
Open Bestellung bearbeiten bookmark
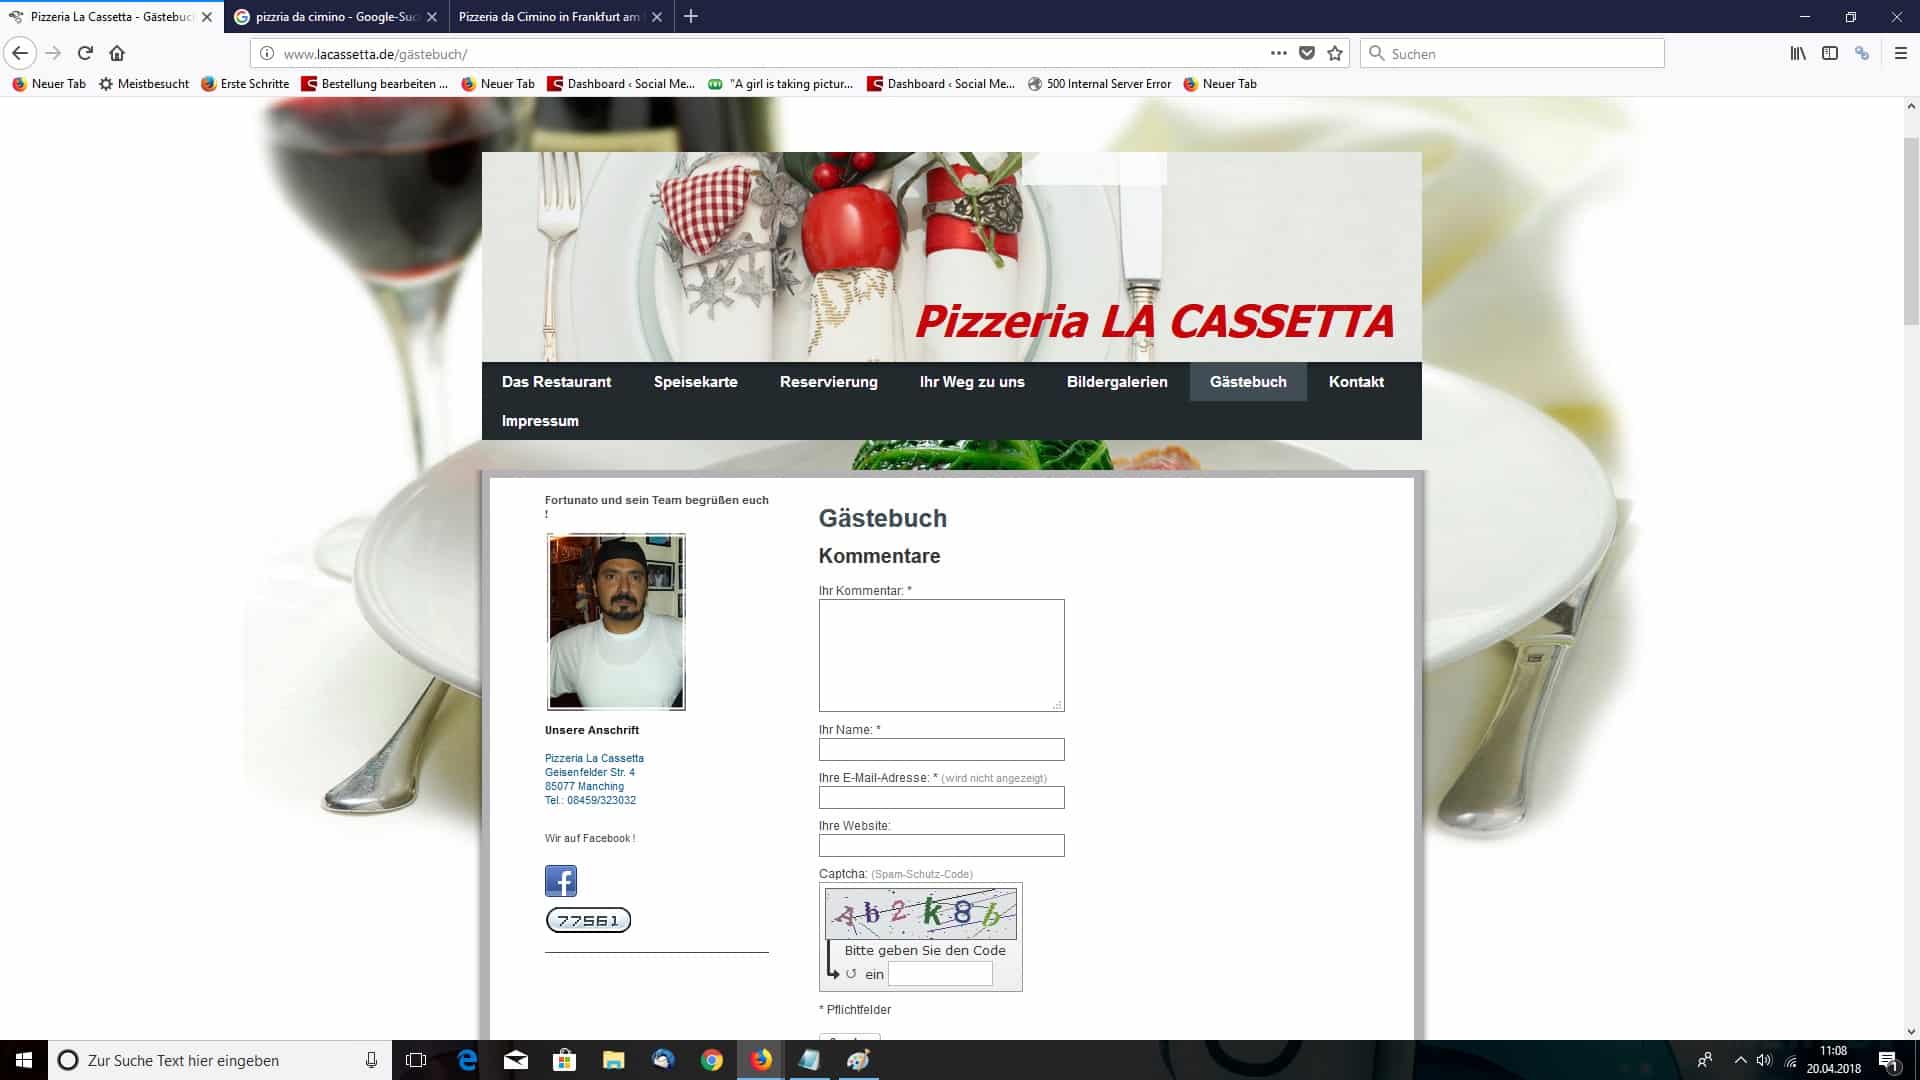tap(375, 84)
